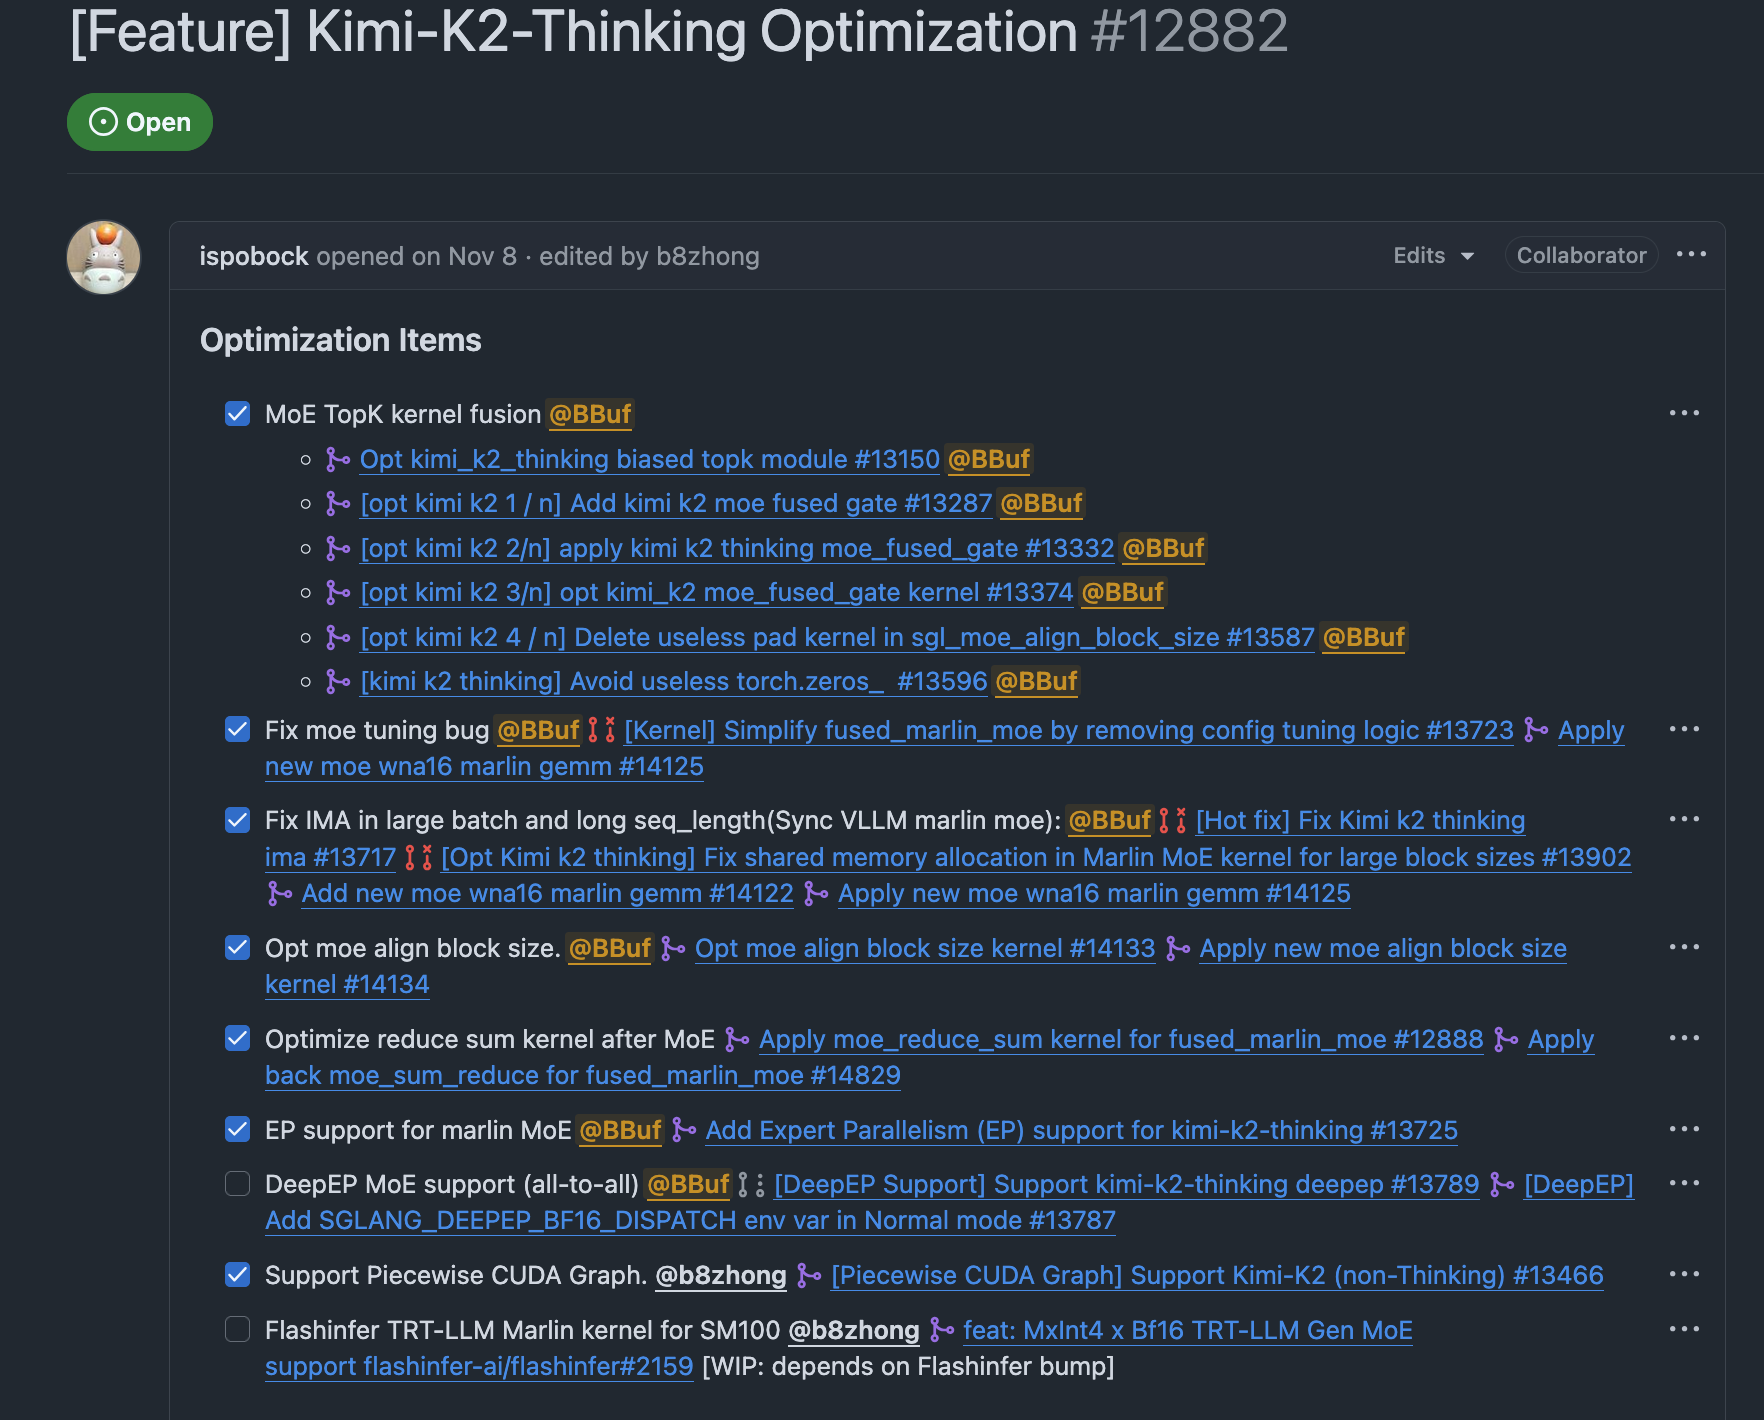
Task: Open task options for Optimize reduce sum kernel
Action: point(1684,1038)
